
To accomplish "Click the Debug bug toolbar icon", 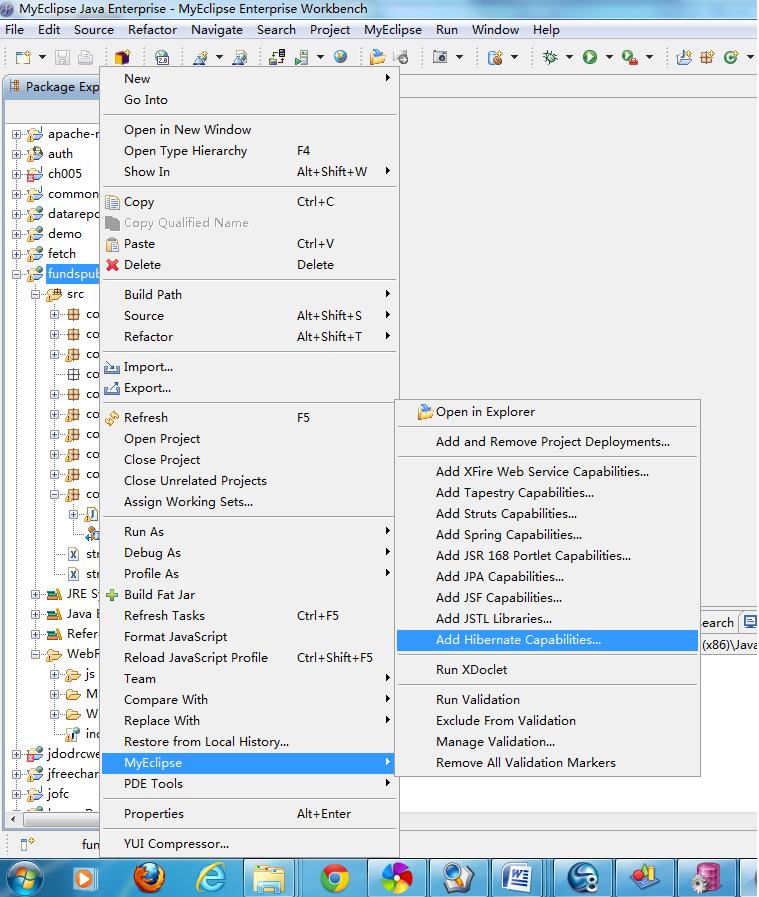I will coord(550,57).
